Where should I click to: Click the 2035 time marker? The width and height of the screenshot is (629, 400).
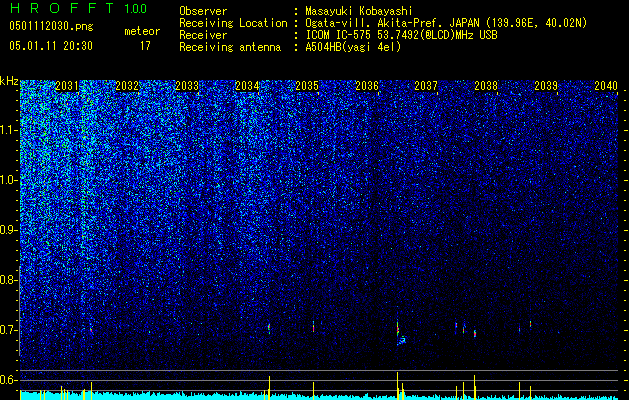click(x=307, y=86)
